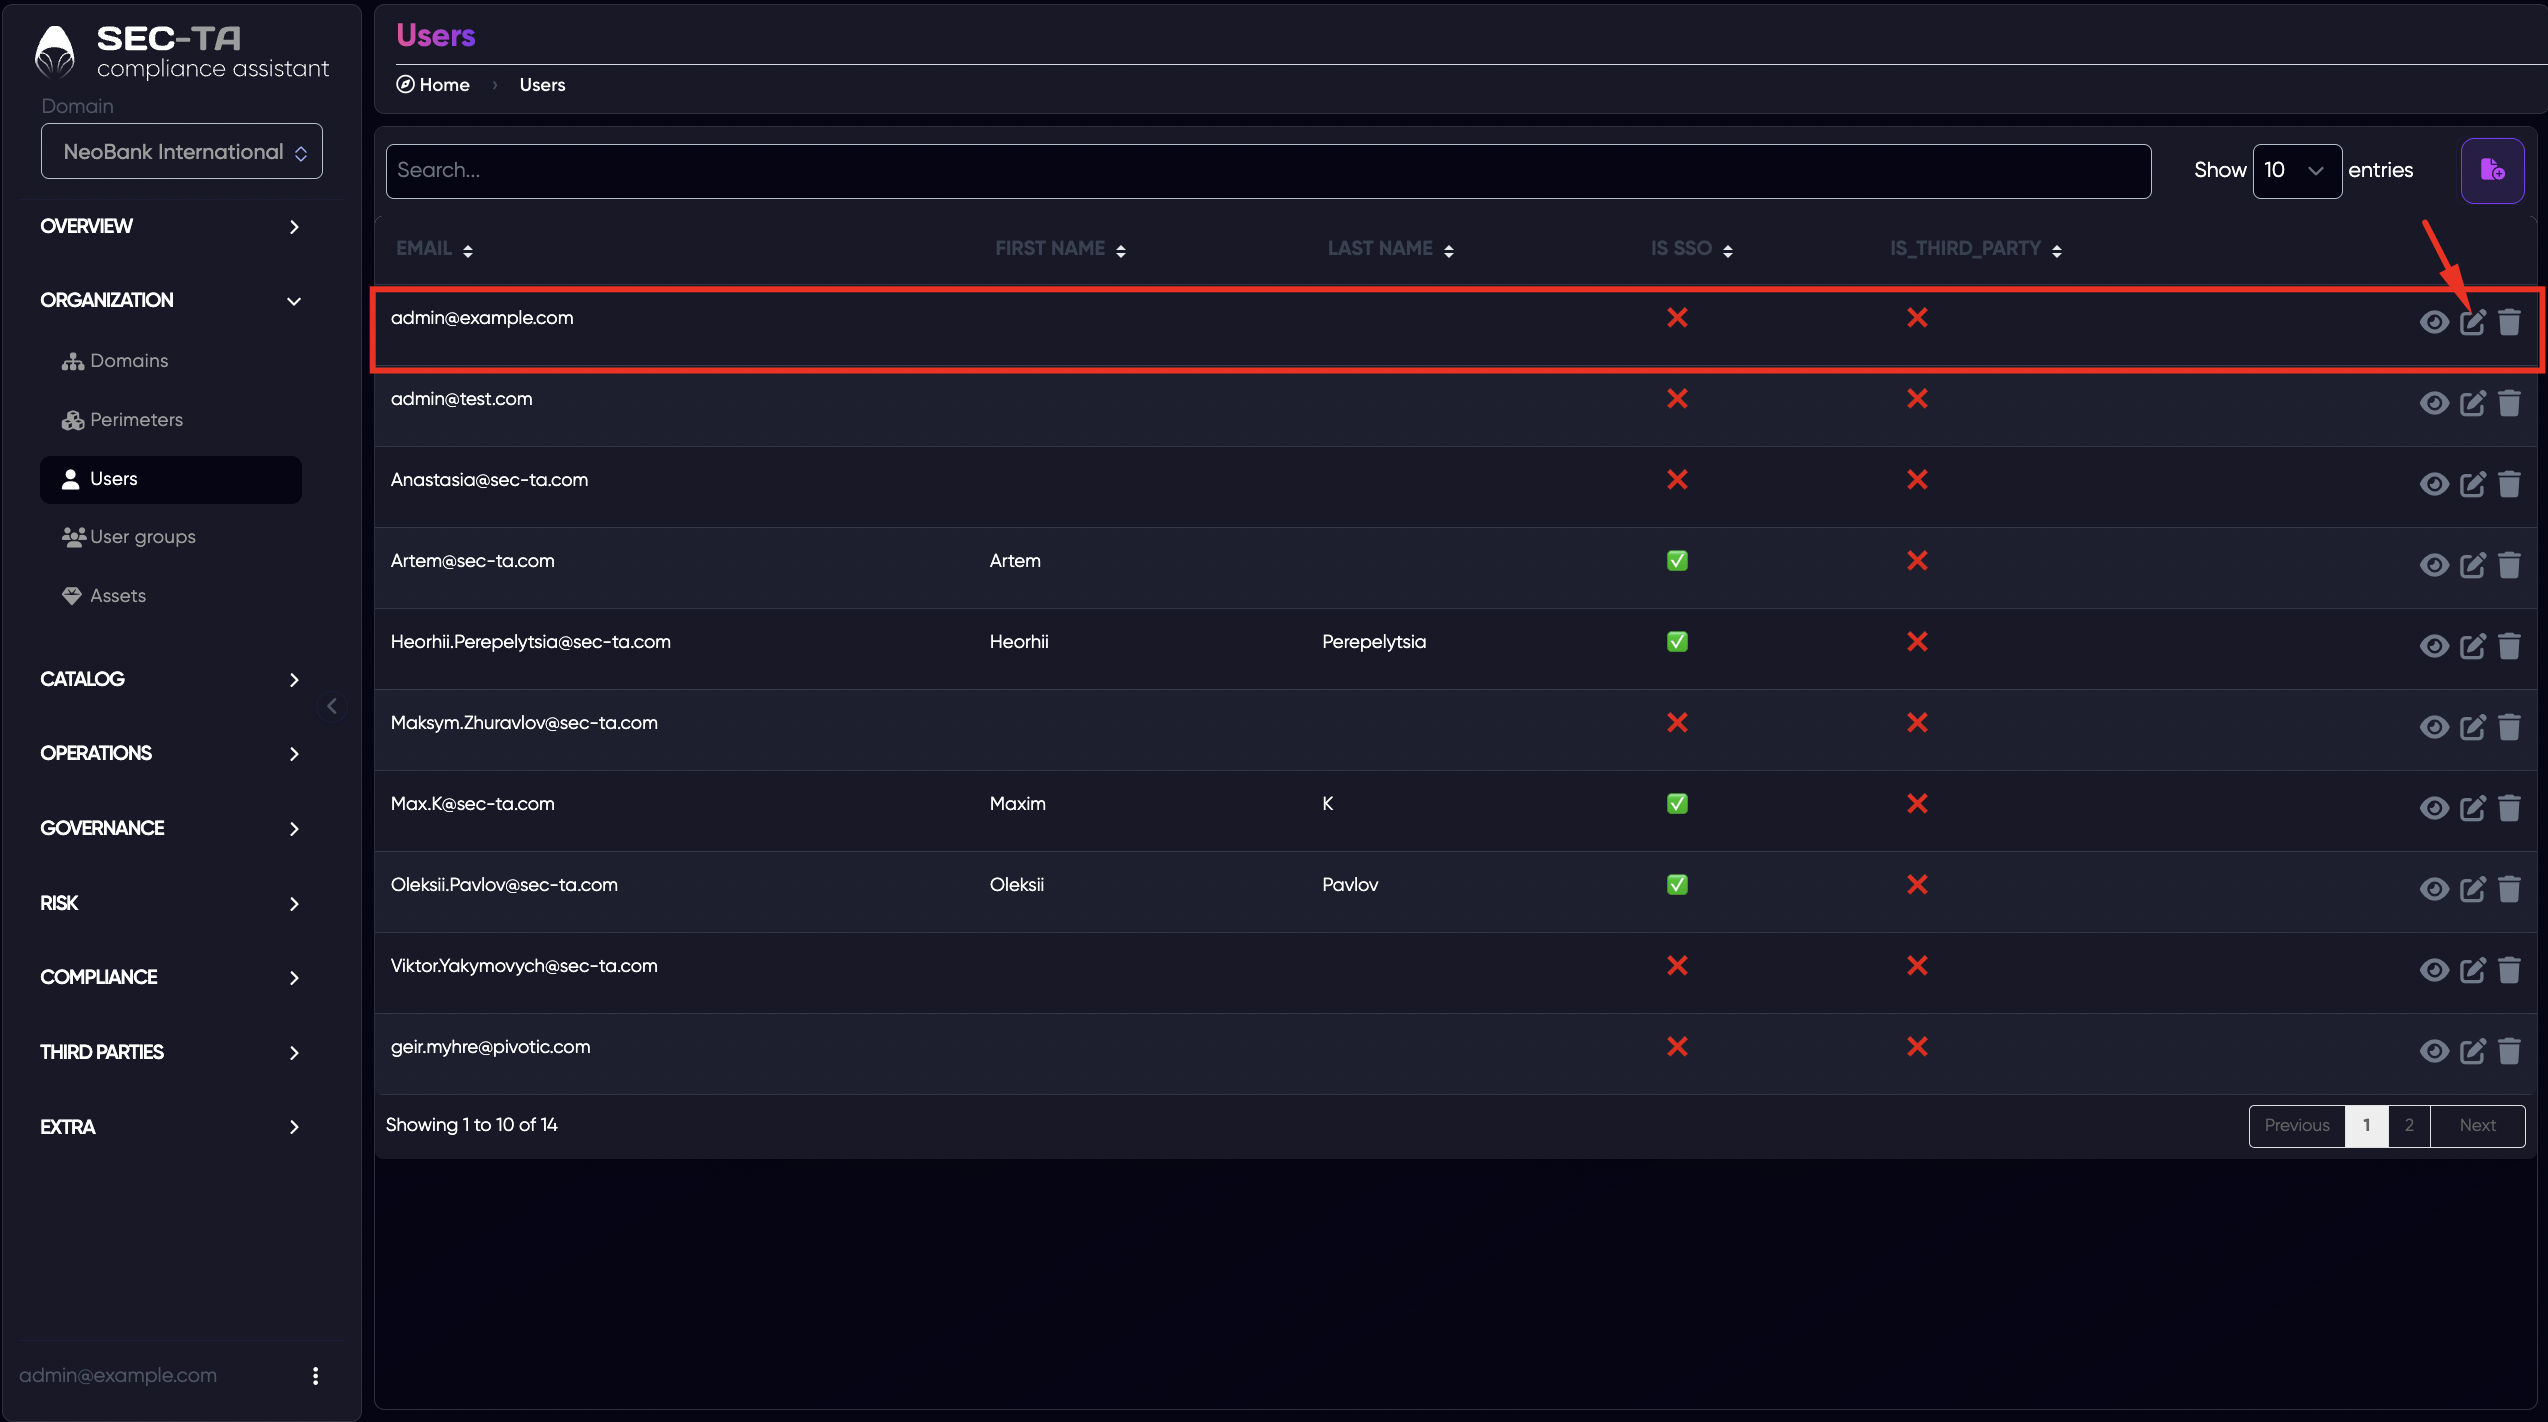Screen dimensions: 2548x1422
Task: Edit the Viktor.Yakymovych user row
Action: (2472, 970)
